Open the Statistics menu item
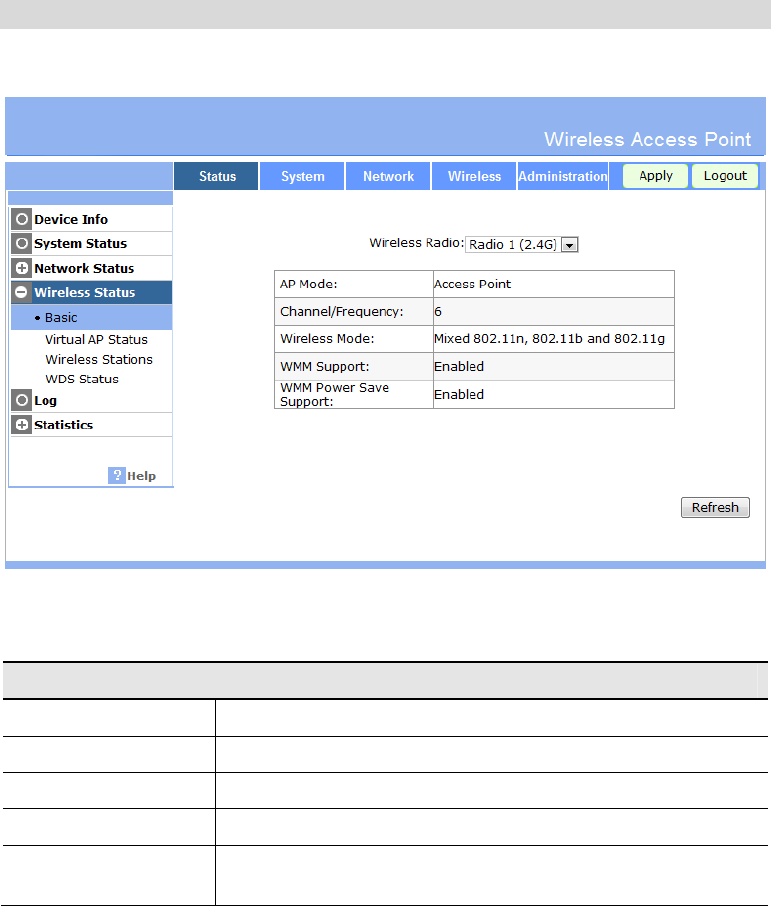771x906 pixels. [64, 425]
